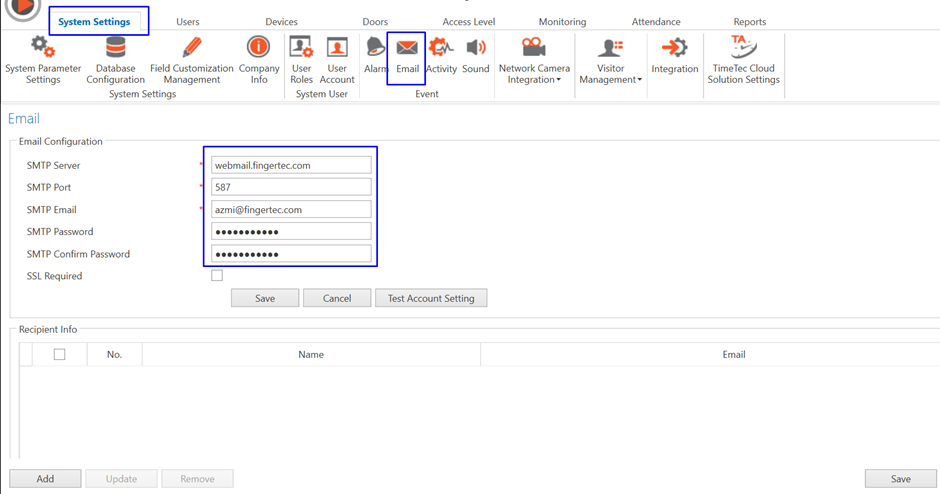The image size is (940, 494).
Task: Switch to Doors tab
Action: [375, 22]
